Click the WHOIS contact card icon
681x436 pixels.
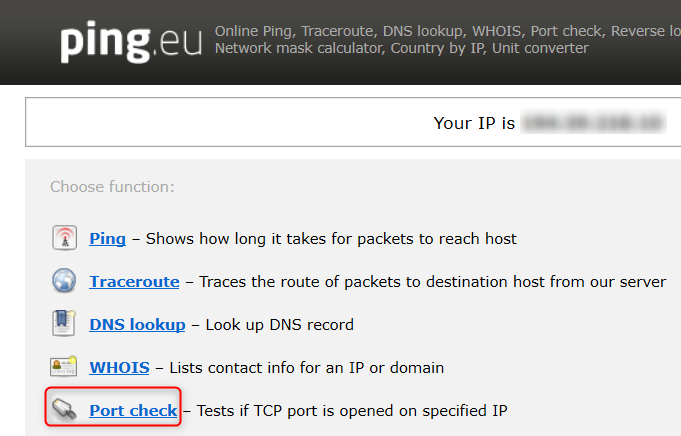(x=64, y=367)
